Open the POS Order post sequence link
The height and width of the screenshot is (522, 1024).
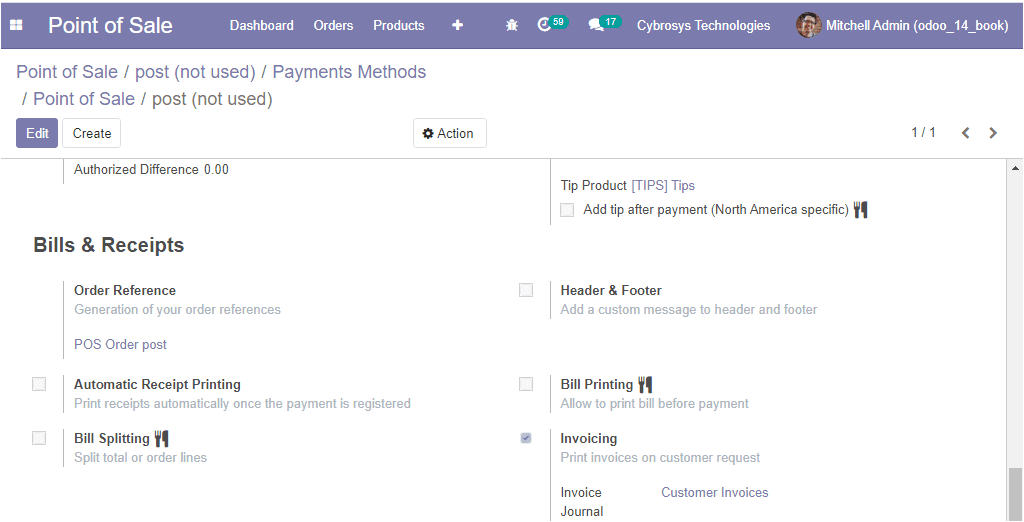pyautogui.click(x=120, y=344)
